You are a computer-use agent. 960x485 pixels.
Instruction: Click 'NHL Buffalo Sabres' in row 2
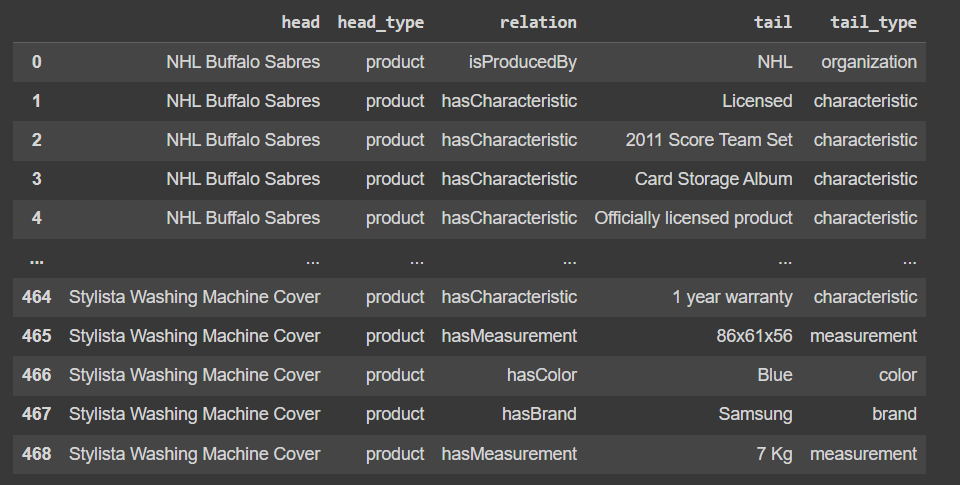pyautogui.click(x=243, y=140)
